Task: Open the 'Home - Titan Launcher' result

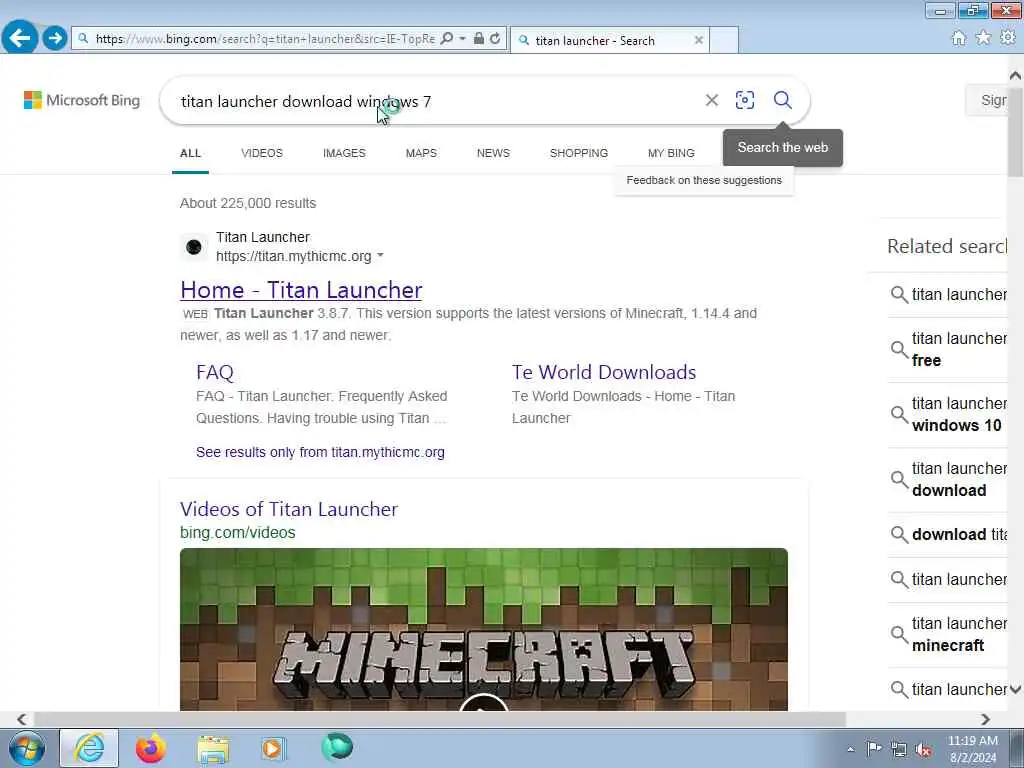Action: [x=301, y=290]
